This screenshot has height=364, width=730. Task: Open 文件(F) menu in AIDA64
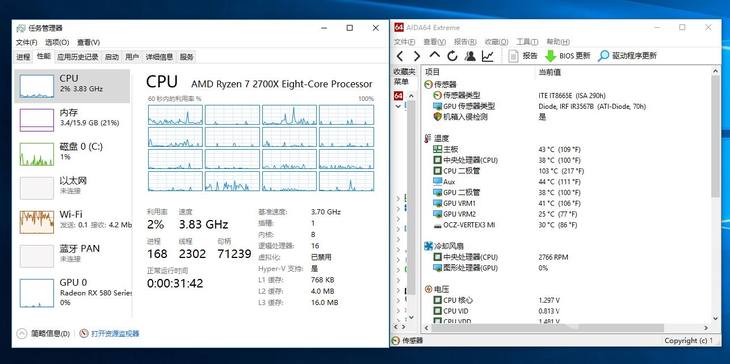[x=405, y=42]
